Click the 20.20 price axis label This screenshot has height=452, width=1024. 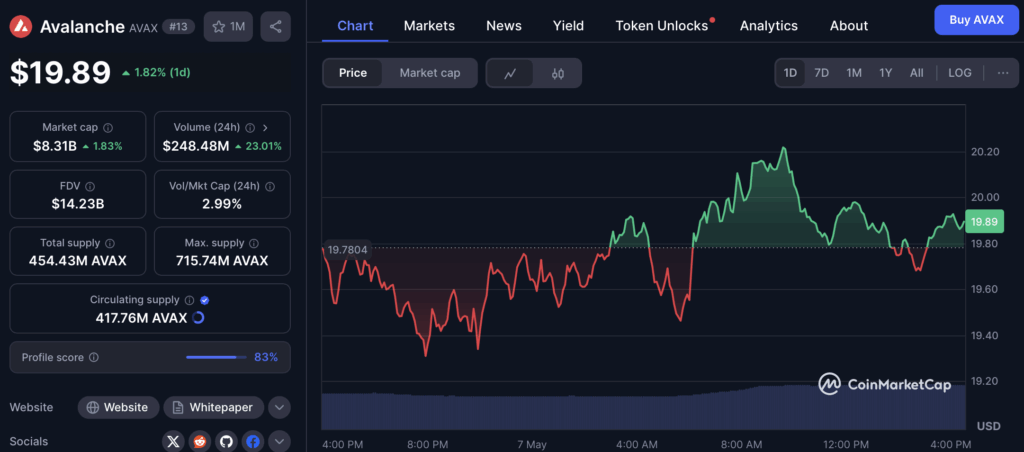pos(985,152)
